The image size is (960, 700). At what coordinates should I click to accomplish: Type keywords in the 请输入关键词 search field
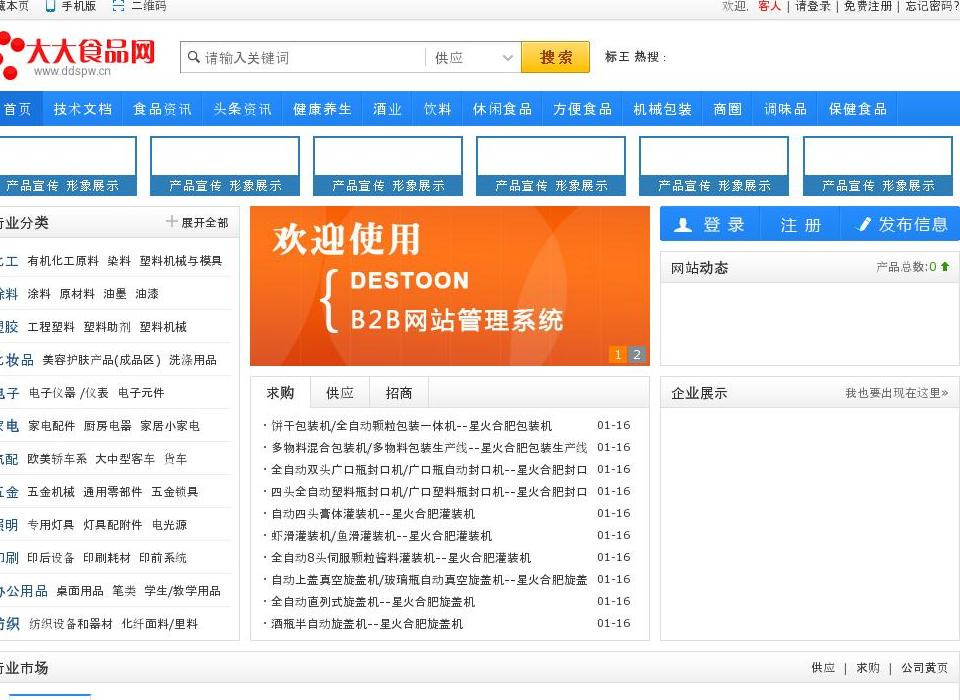[x=302, y=58]
